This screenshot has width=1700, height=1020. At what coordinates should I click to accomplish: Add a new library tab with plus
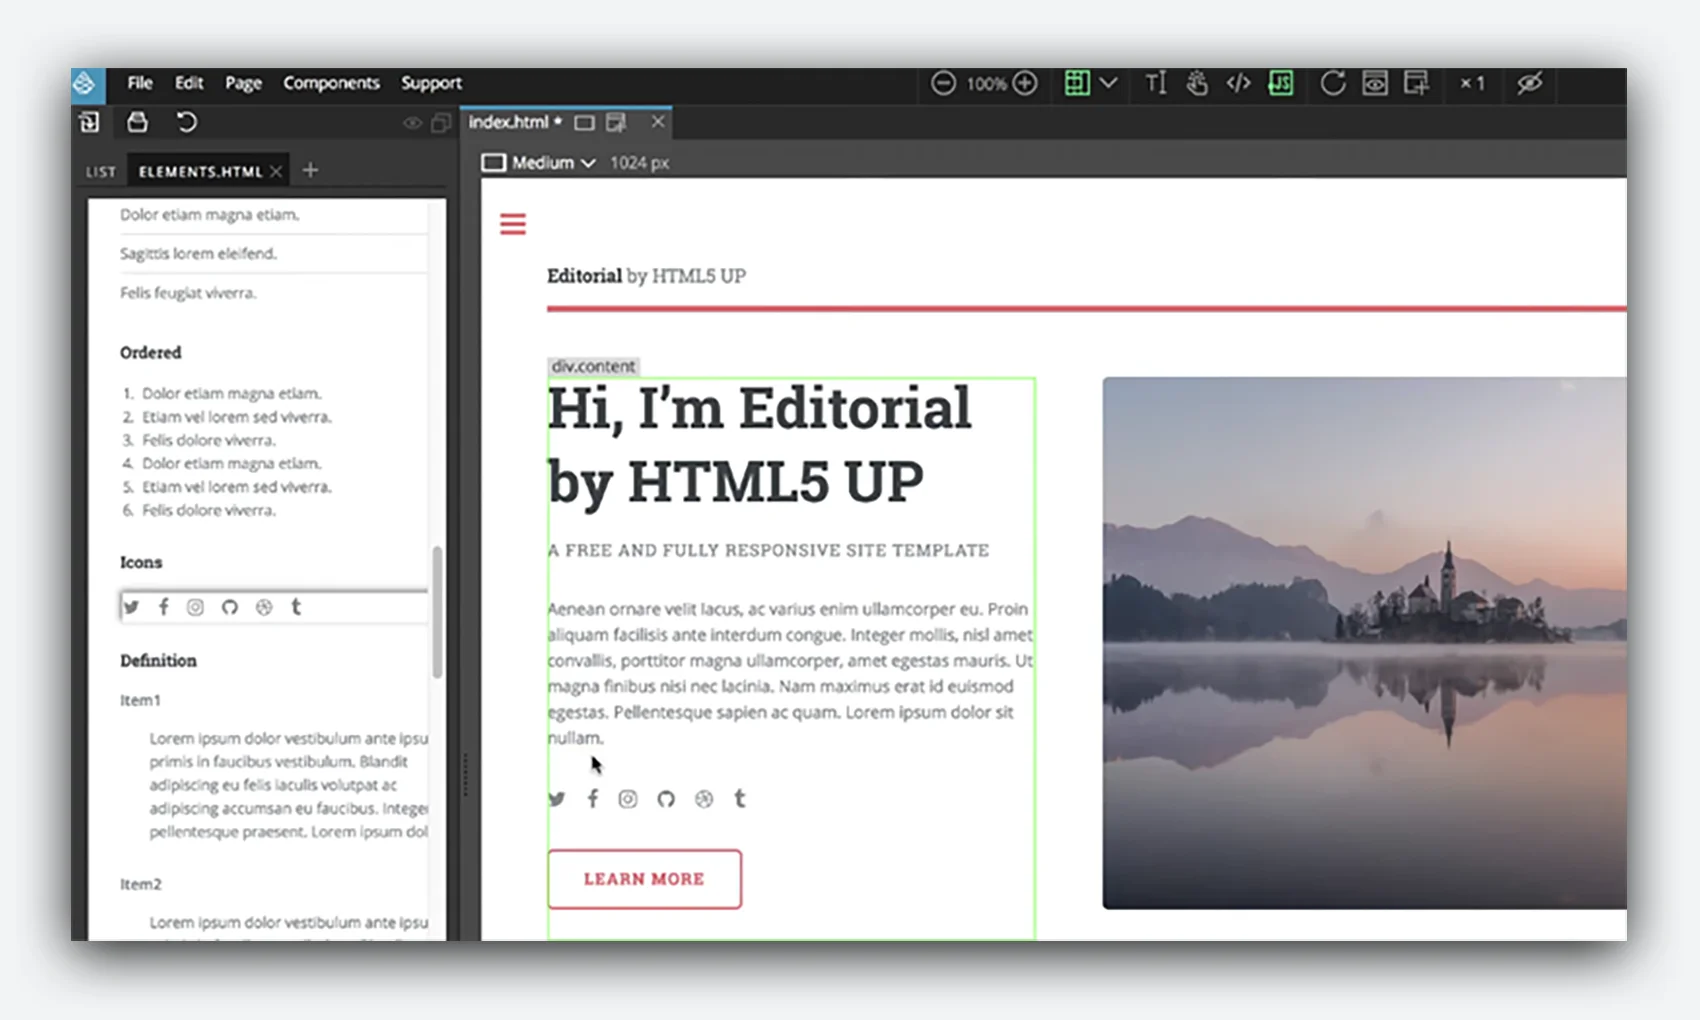(310, 171)
